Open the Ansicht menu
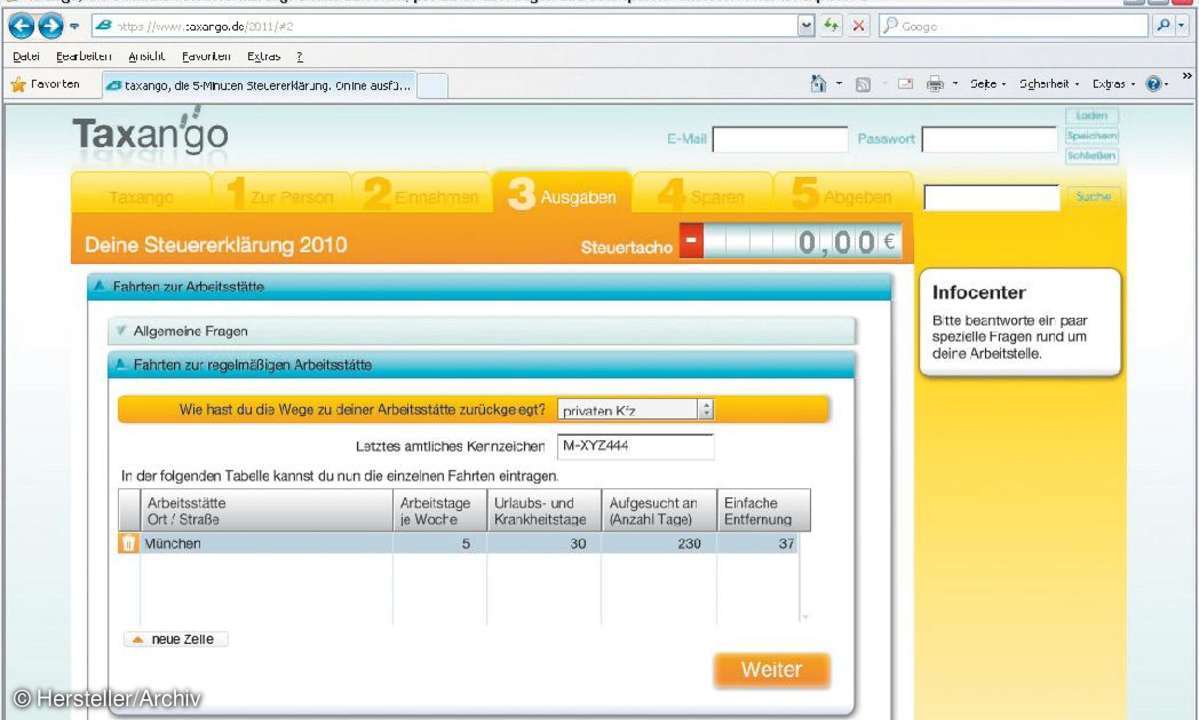 146,57
